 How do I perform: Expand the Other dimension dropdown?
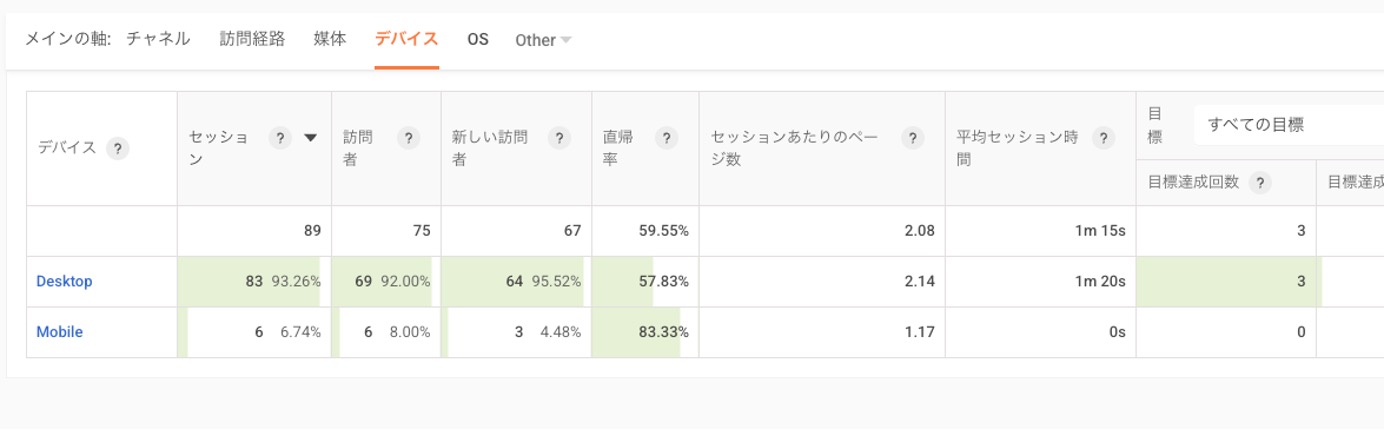(543, 40)
